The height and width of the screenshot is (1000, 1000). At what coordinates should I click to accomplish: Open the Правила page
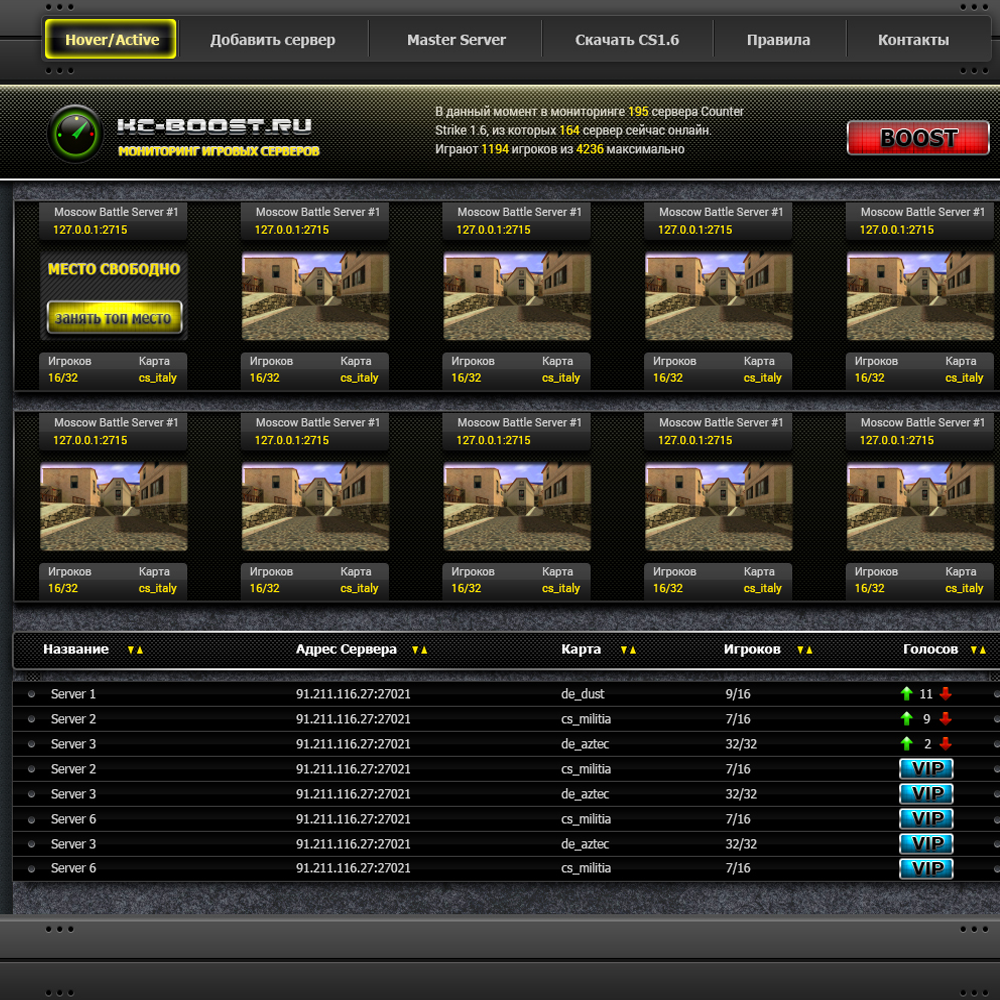(x=778, y=40)
